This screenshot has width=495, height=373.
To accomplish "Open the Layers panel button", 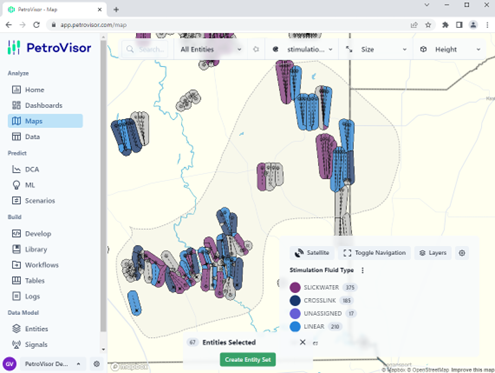I will [x=433, y=253].
